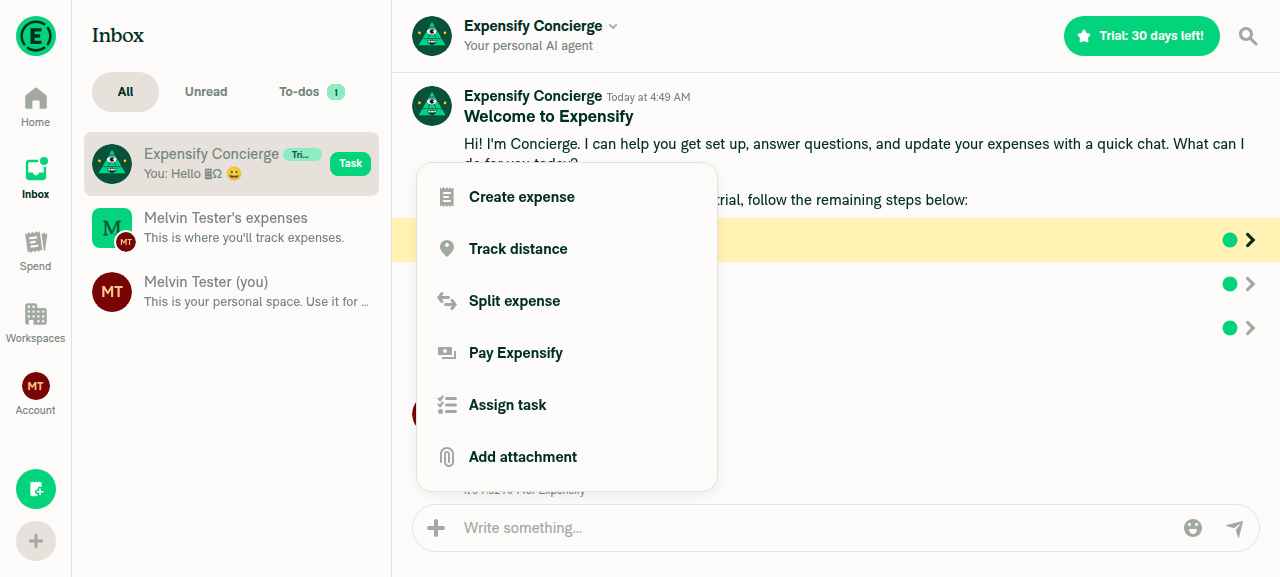
Task: Expand the third setup step chevron
Action: (x=1250, y=328)
